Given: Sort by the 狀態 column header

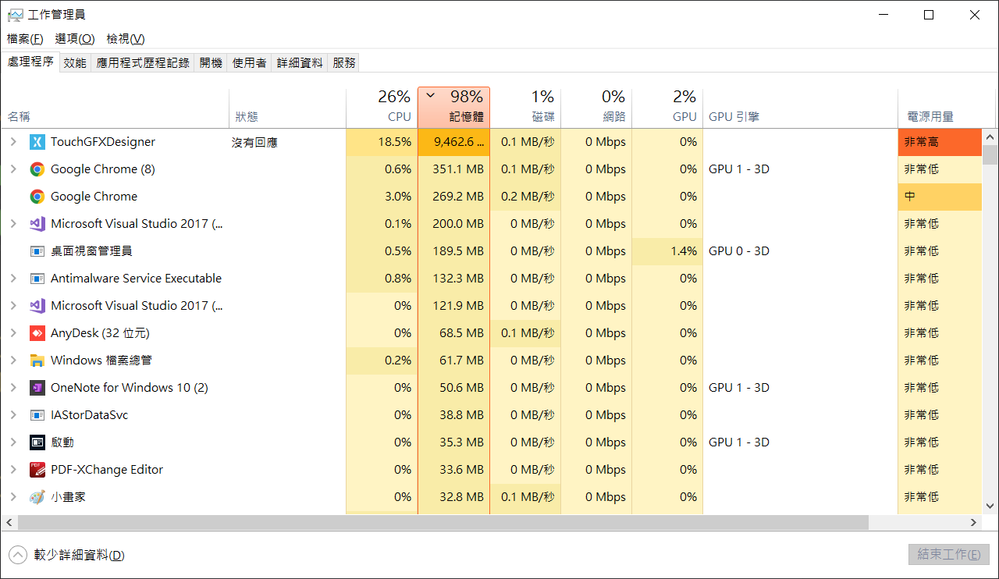Looking at the screenshot, I should pos(287,107).
